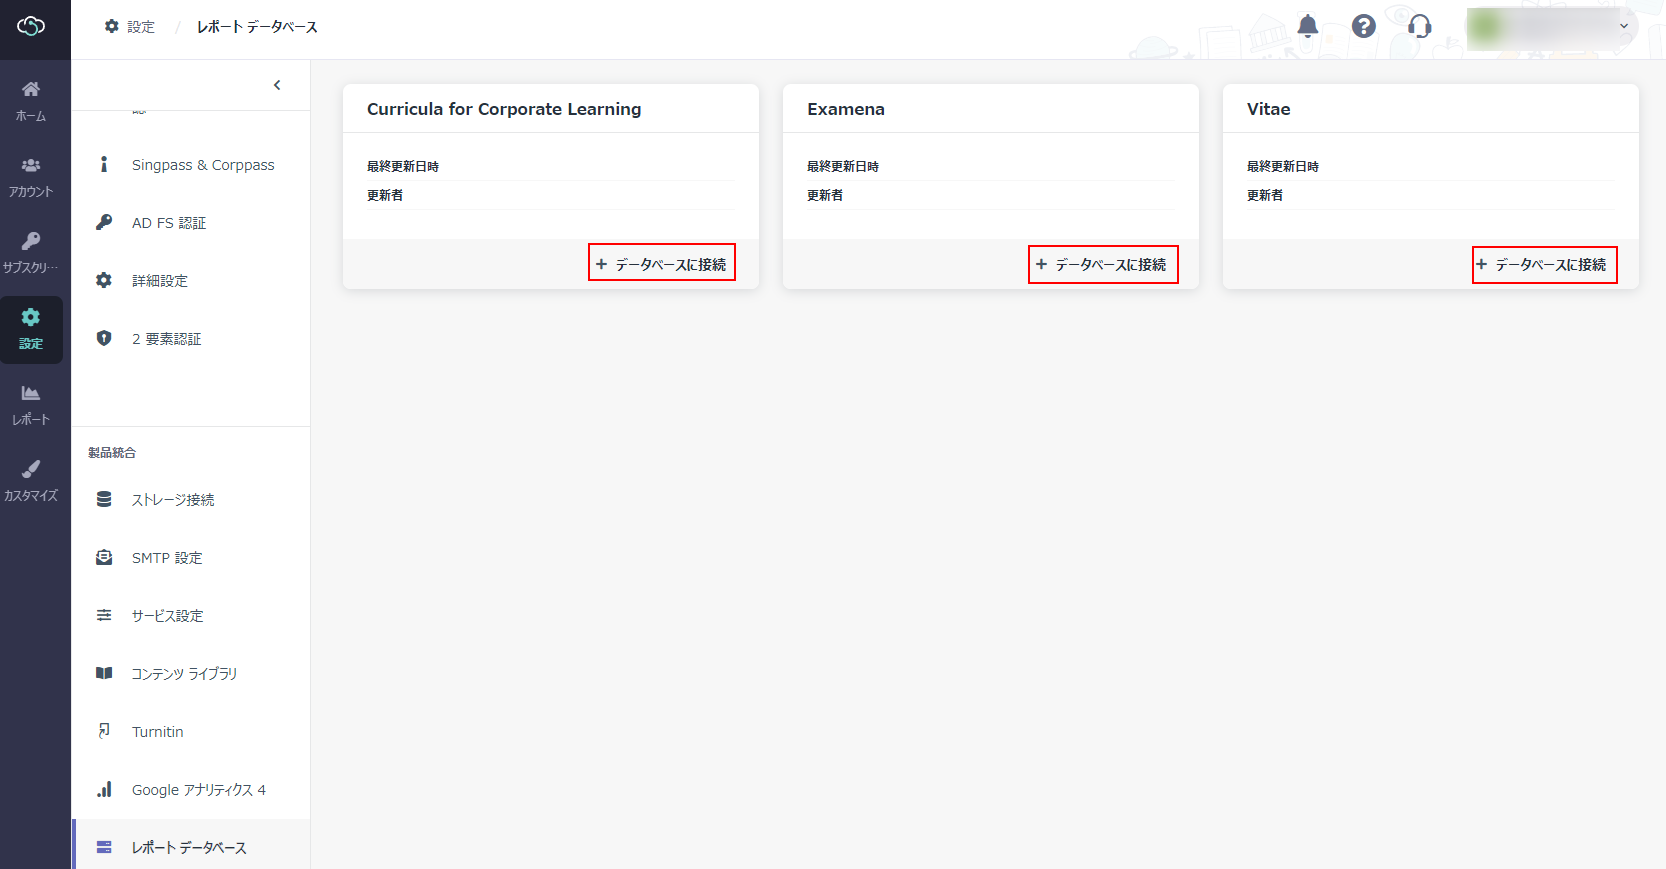Click 製品統合 section heading
The height and width of the screenshot is (869, 1666).
click(112, 453)
